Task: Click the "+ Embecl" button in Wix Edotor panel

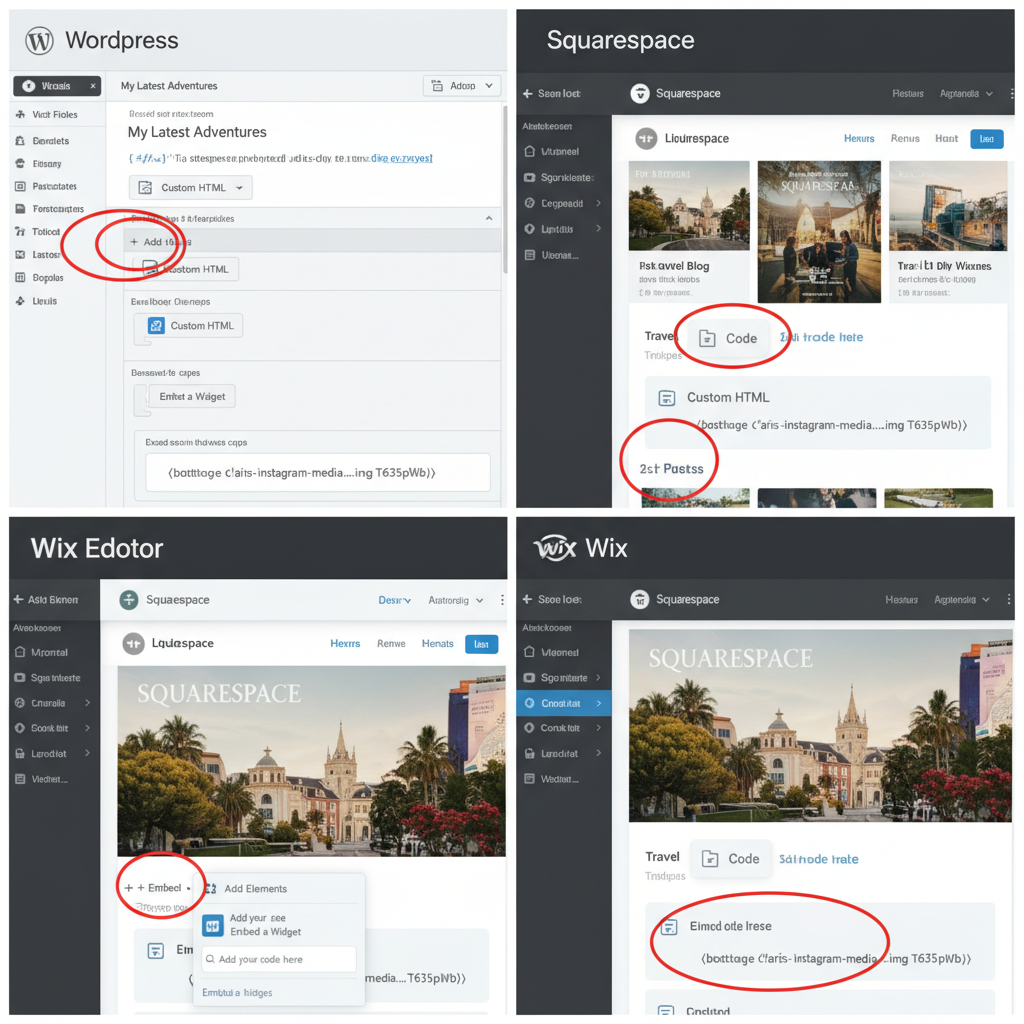Action: (x=157, y=888)
